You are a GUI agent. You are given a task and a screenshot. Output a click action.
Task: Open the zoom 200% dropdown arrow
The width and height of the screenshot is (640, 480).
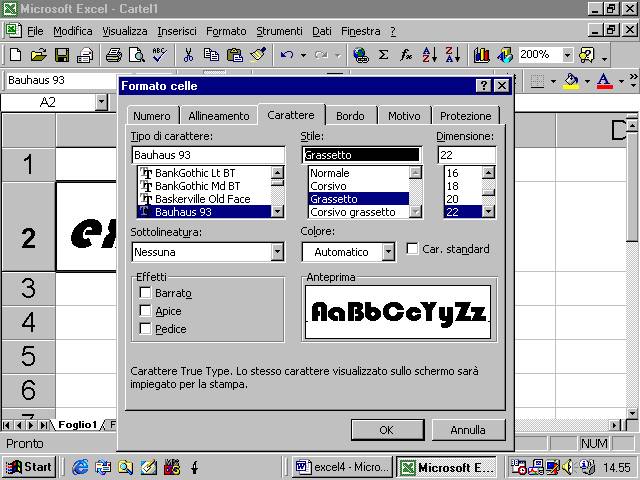(567, 55)
